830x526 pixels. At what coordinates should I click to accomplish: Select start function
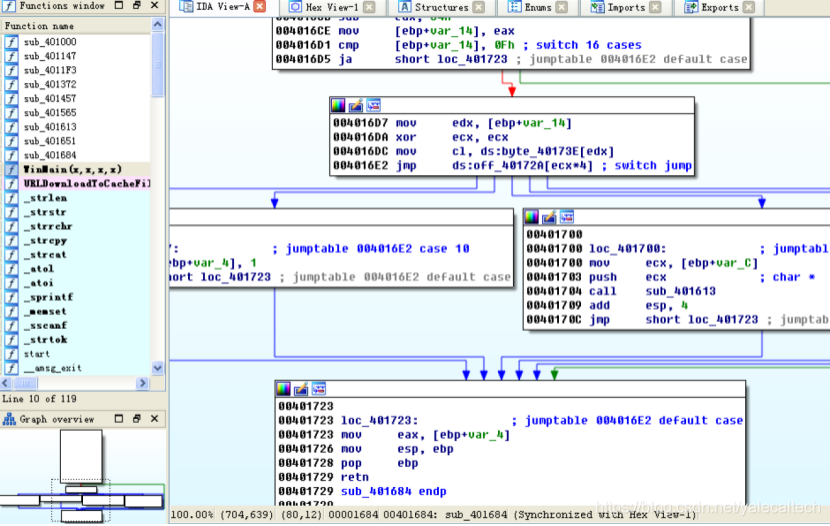[37, 354]
